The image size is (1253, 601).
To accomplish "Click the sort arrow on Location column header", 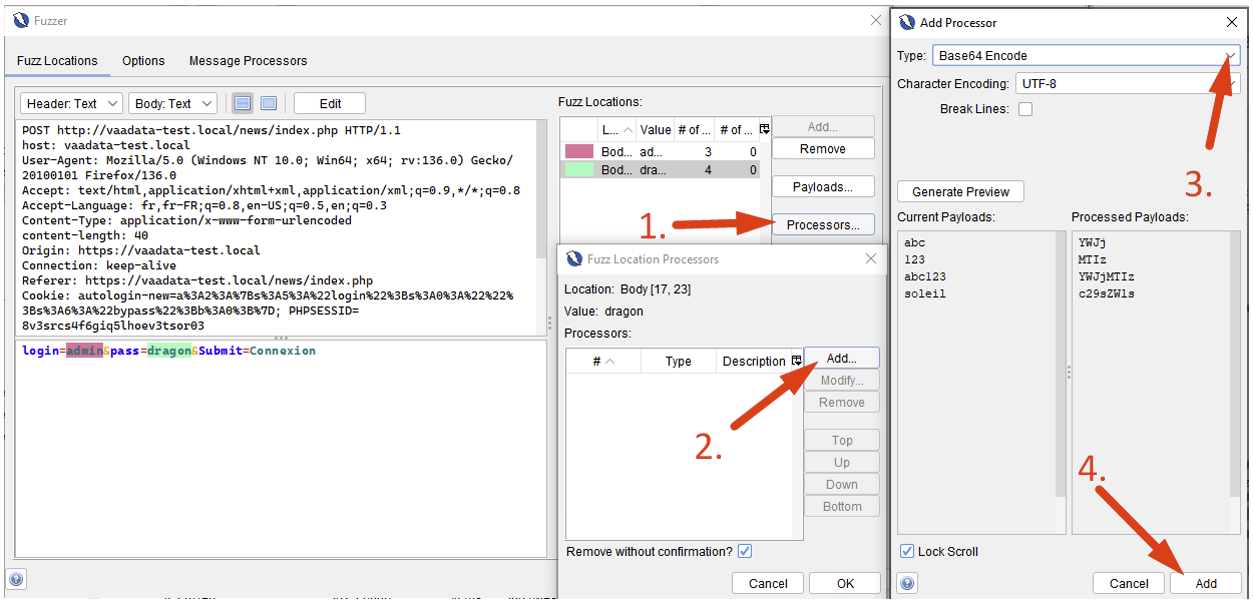I will 627,129.
